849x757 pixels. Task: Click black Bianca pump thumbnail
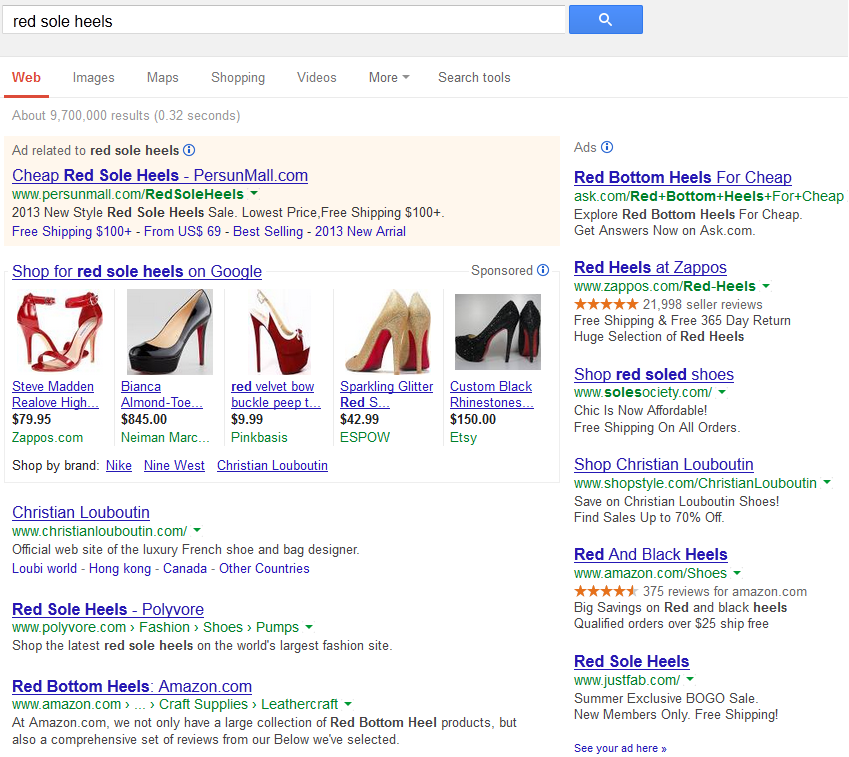[x=169, y=331]
